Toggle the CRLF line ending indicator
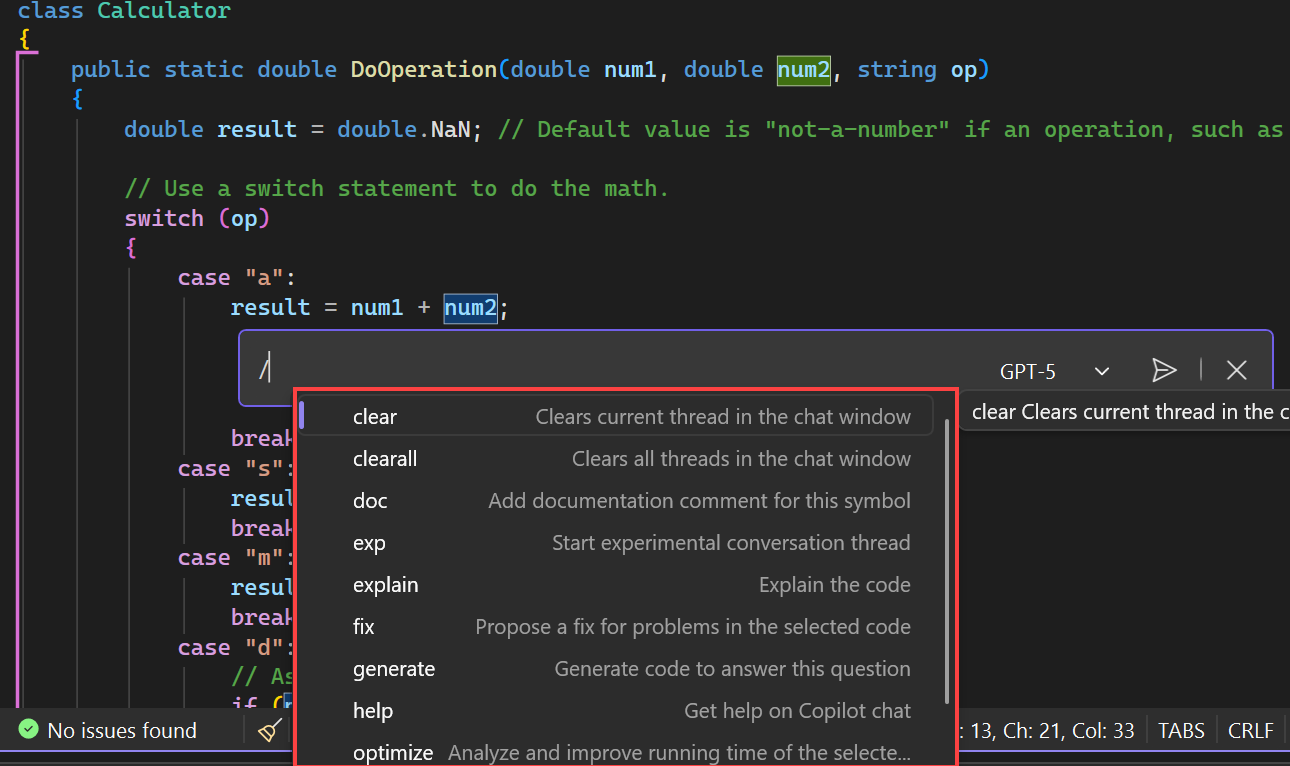This screenshot has height=766, width=1290. [1250, 730]
